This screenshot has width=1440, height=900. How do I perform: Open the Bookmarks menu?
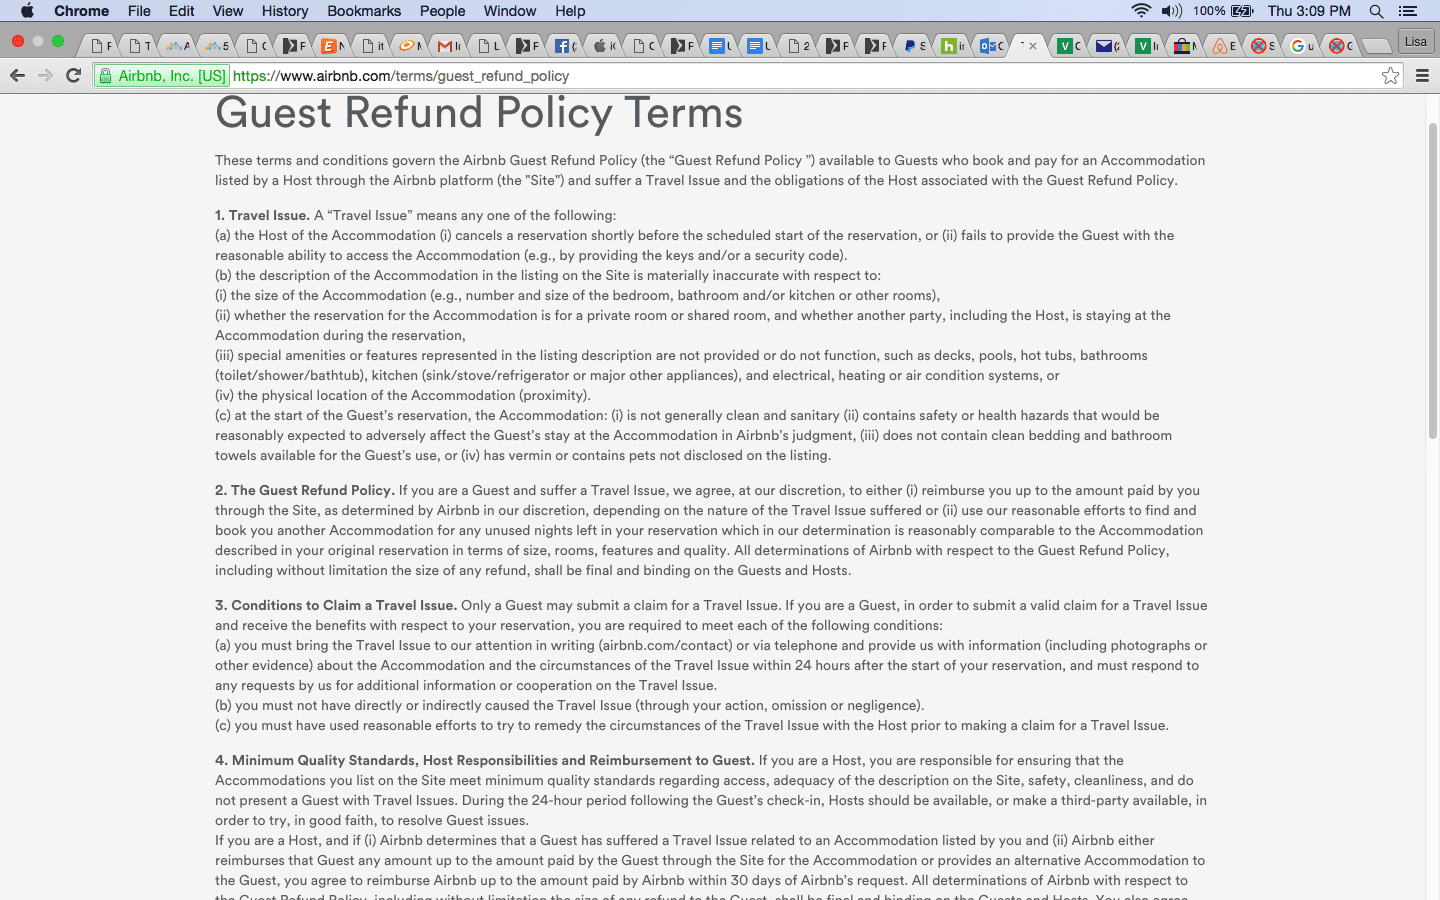(x=364, y=11)
